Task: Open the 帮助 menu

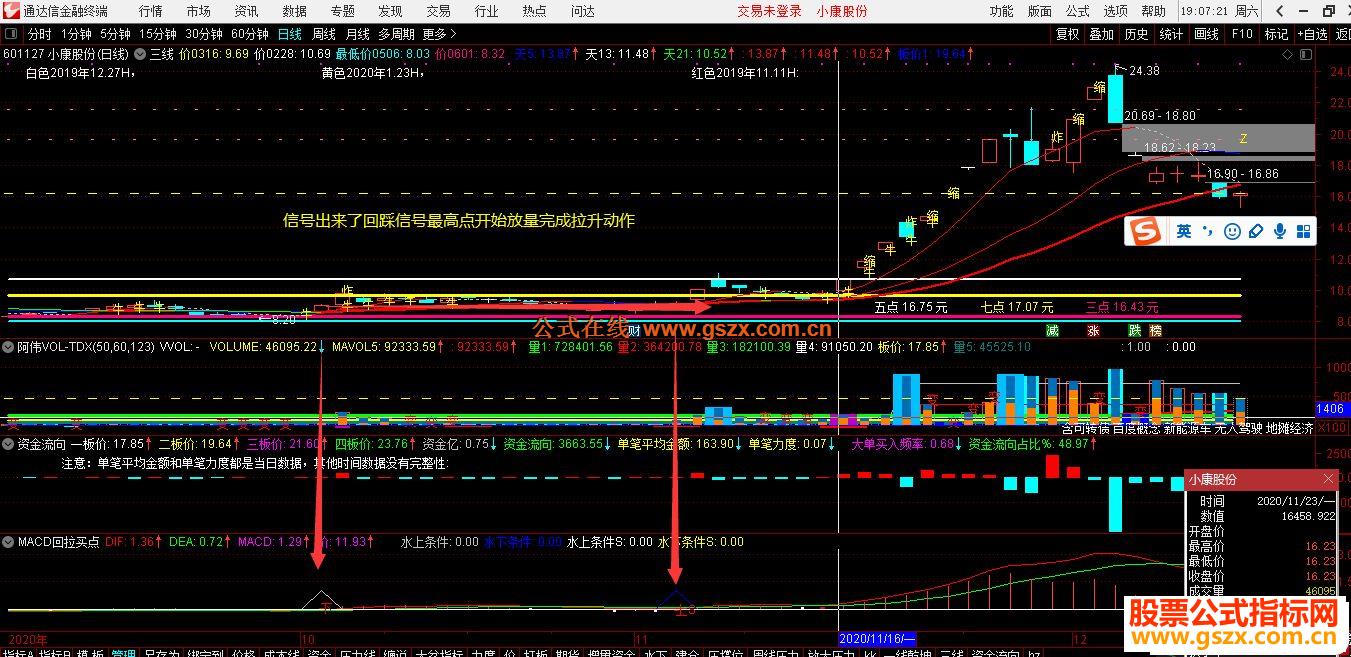Action: point(1153,11)
